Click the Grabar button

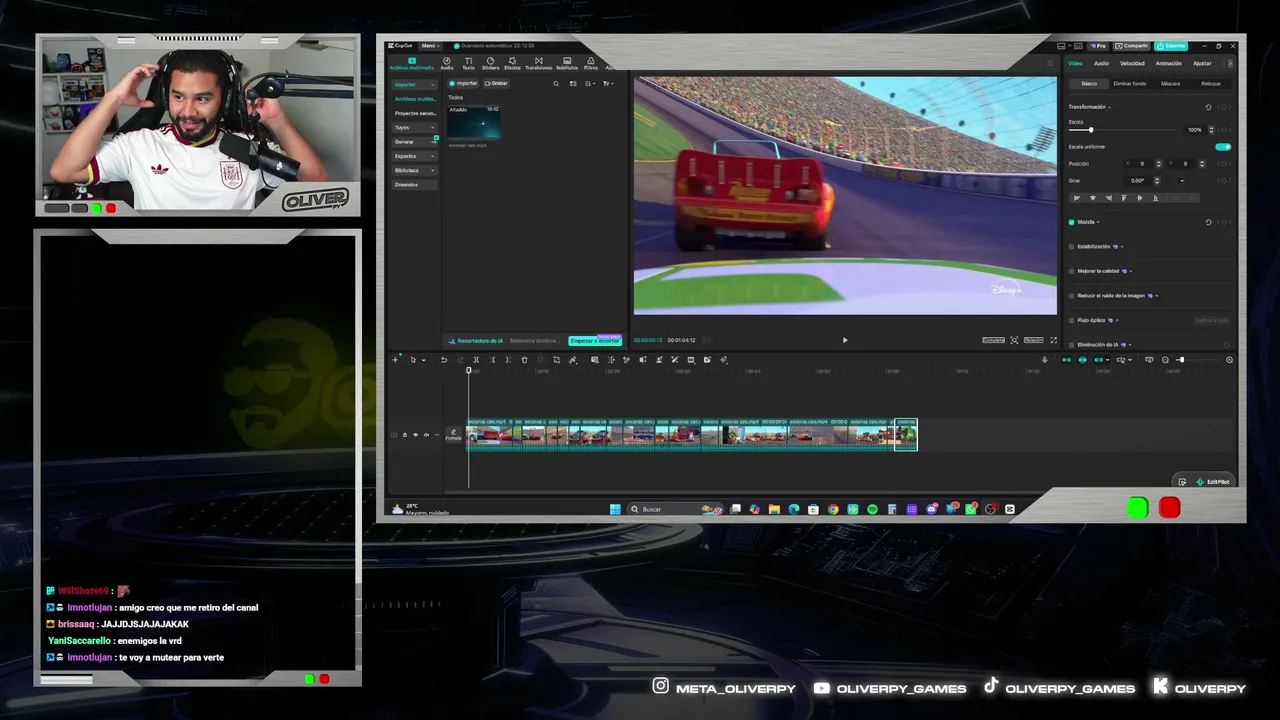click(x=497, y=83)
